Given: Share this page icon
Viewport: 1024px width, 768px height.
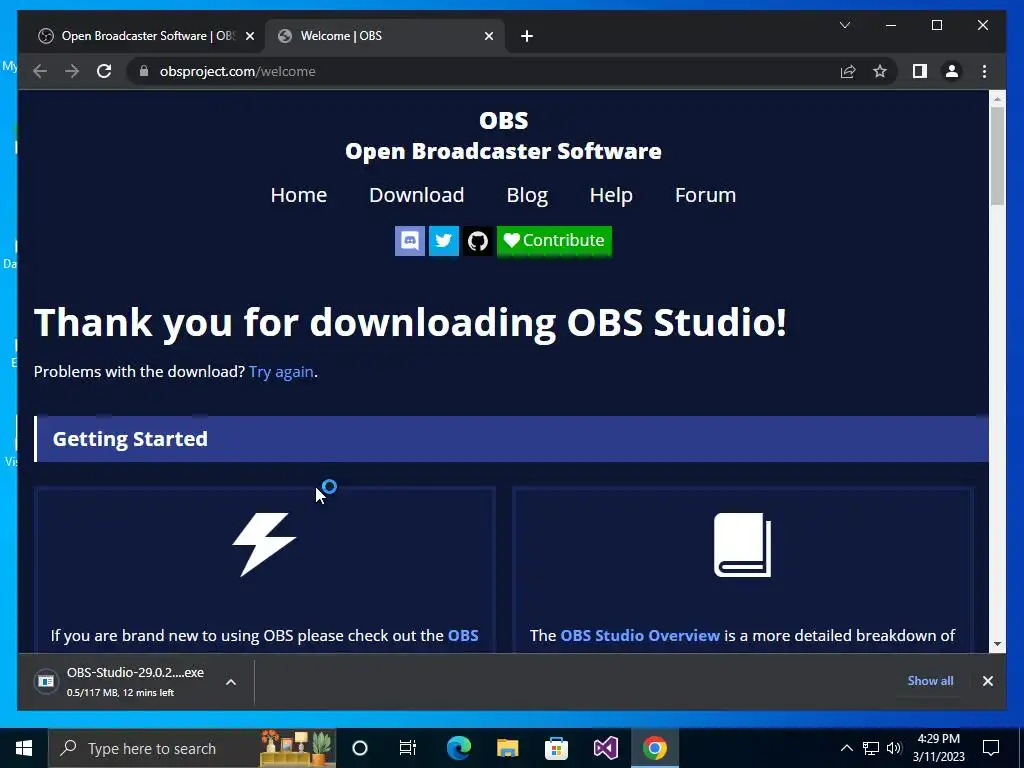Looking at the screenshot, I should click(x=848, y=71).
